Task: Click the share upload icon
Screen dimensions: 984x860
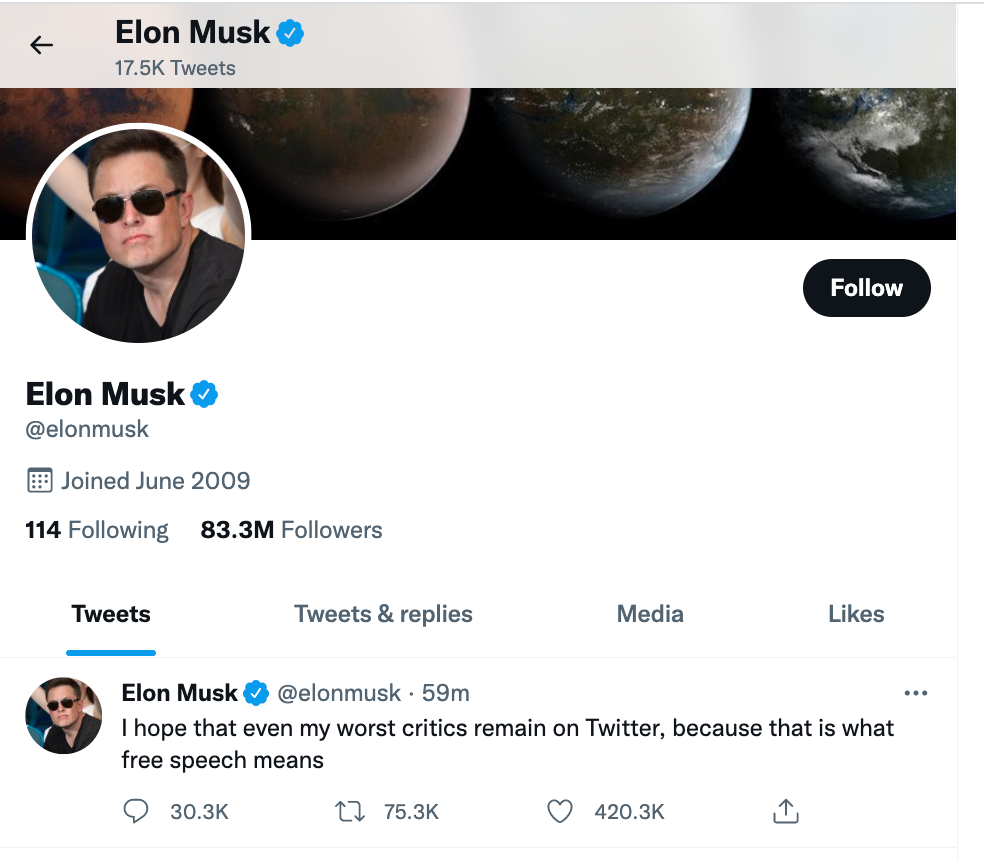Action: coord(786,811)
